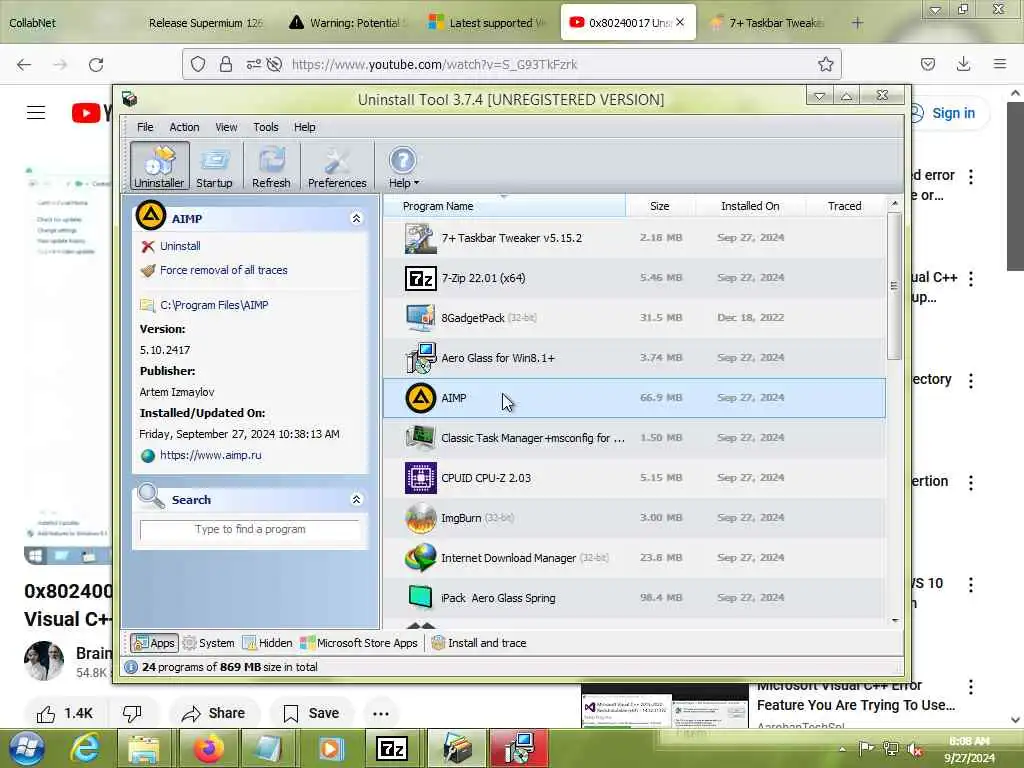
Task: Open Preferences from the toolbar
Action: 337,167
